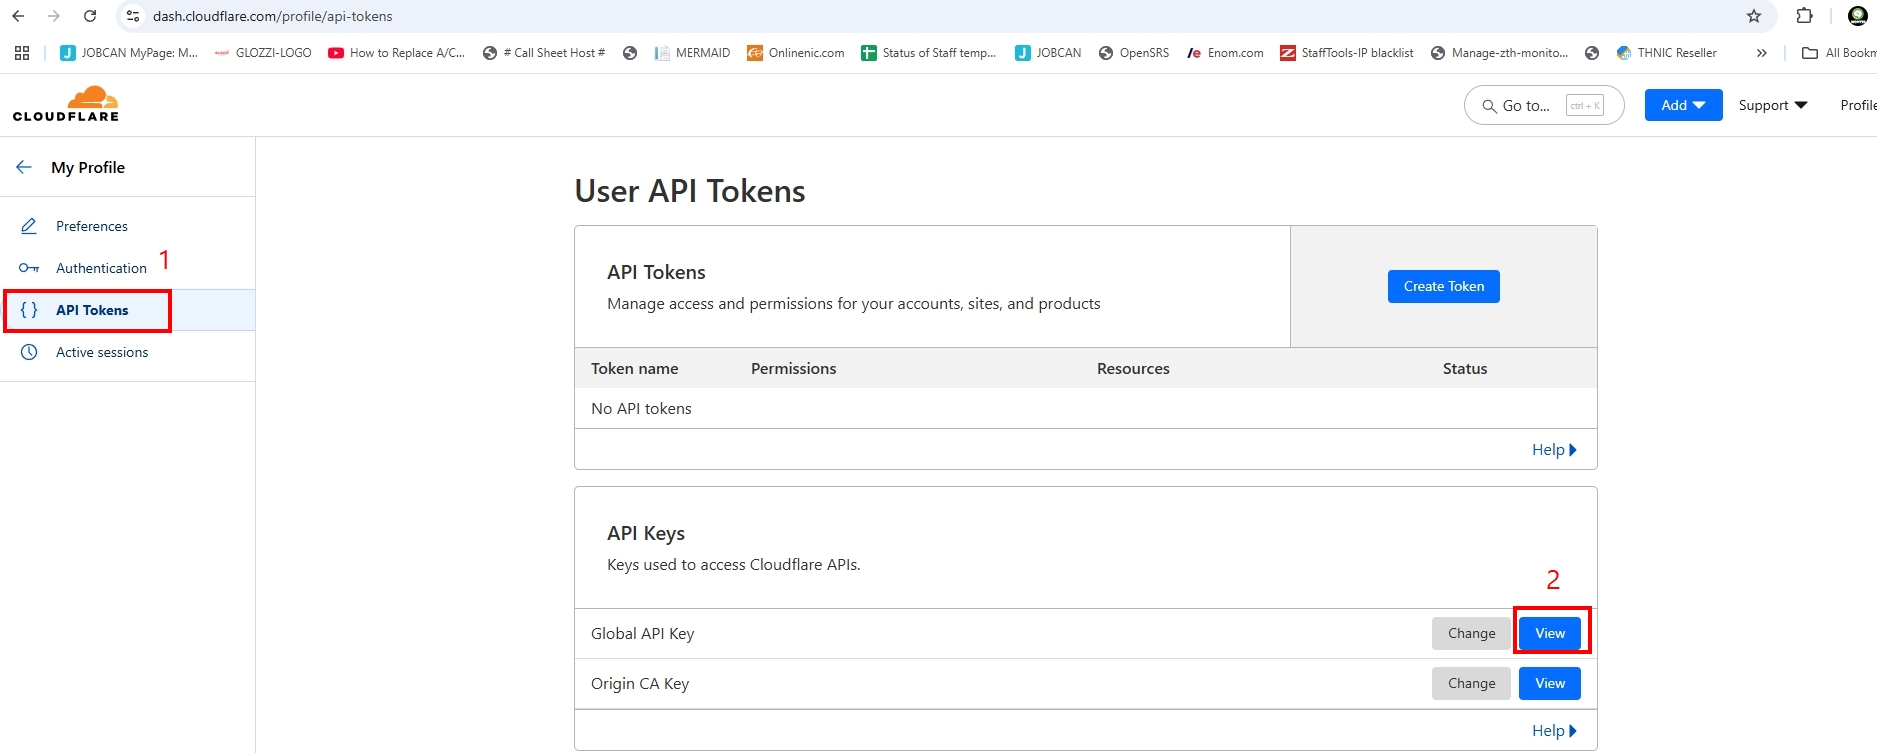The image size is (1877, 753).
Task: Go back using browser back arrow
Action: (18, 16)
